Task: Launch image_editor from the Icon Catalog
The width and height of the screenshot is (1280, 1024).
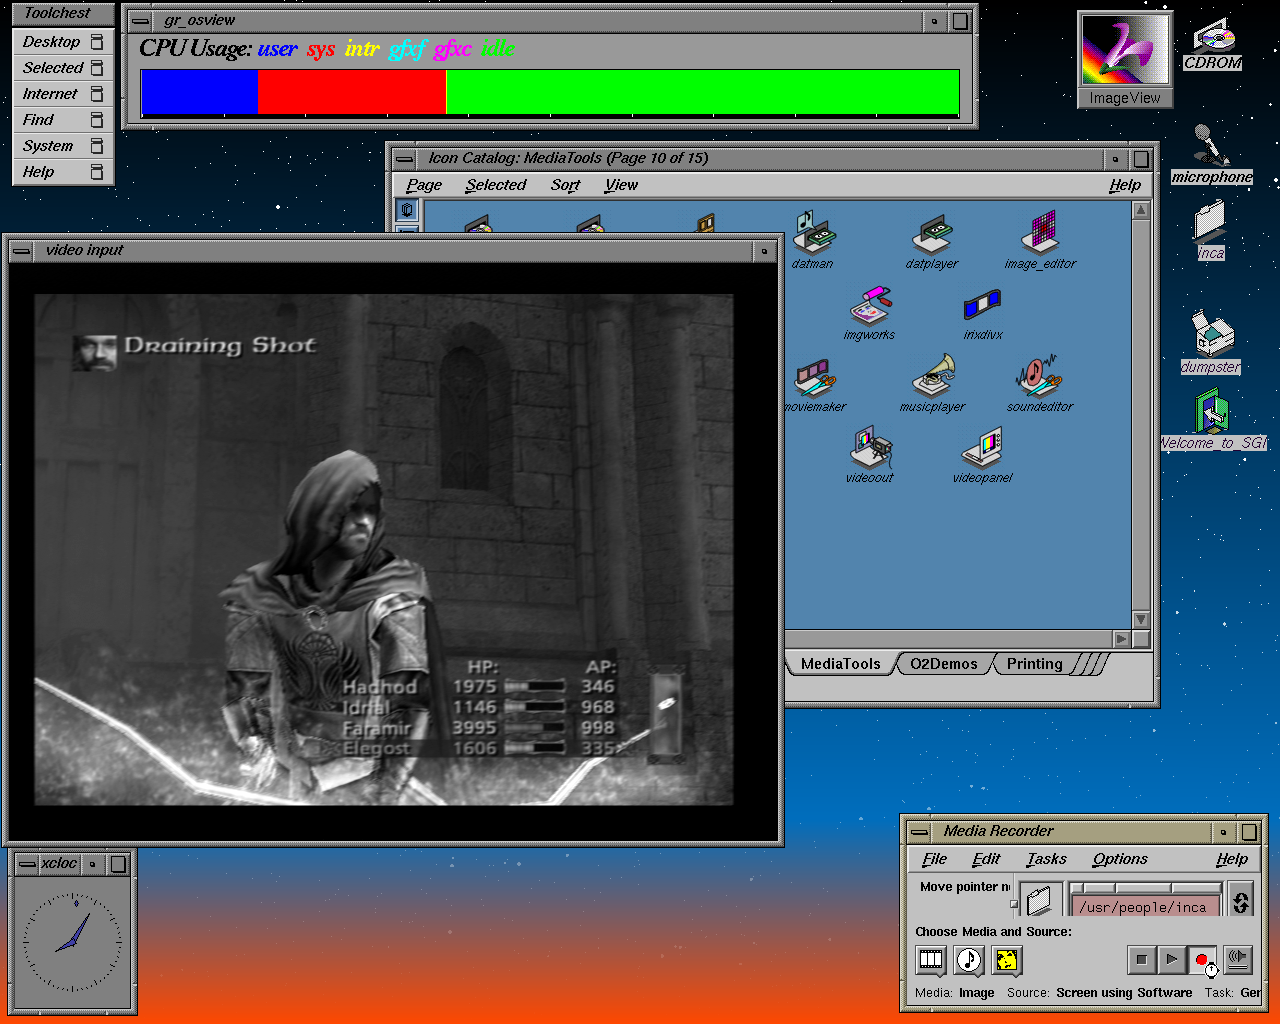Action: click(x=1040, y=233)
